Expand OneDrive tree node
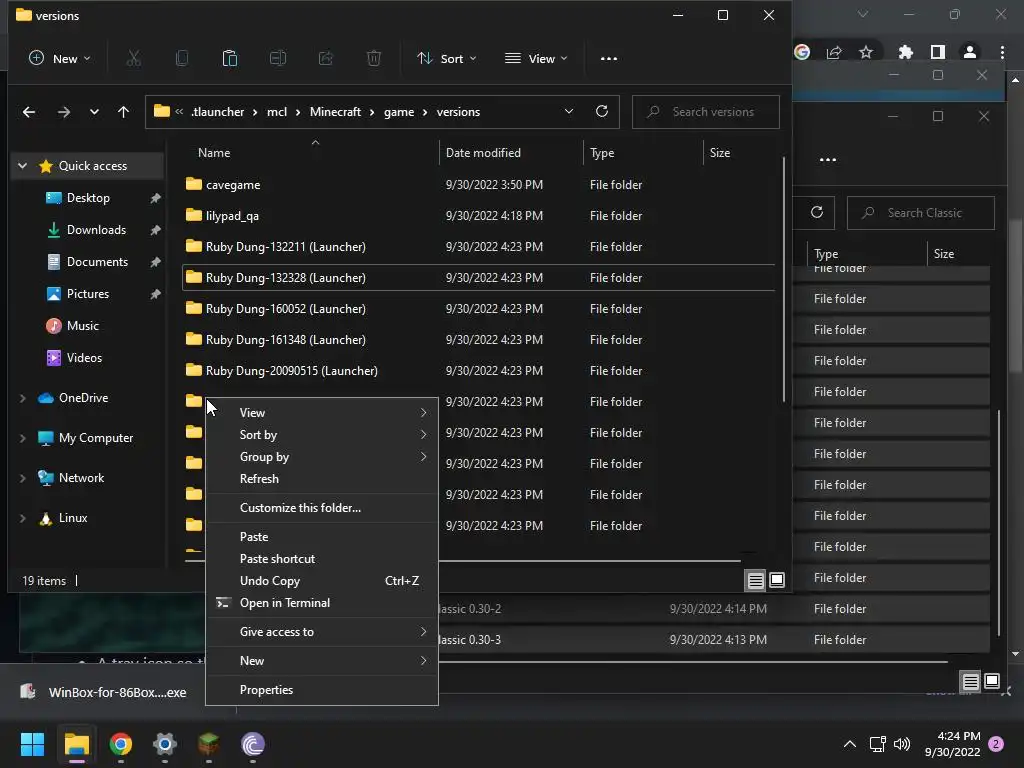Viewport: 1024px width, 768px height. click(x=22, y=398)
